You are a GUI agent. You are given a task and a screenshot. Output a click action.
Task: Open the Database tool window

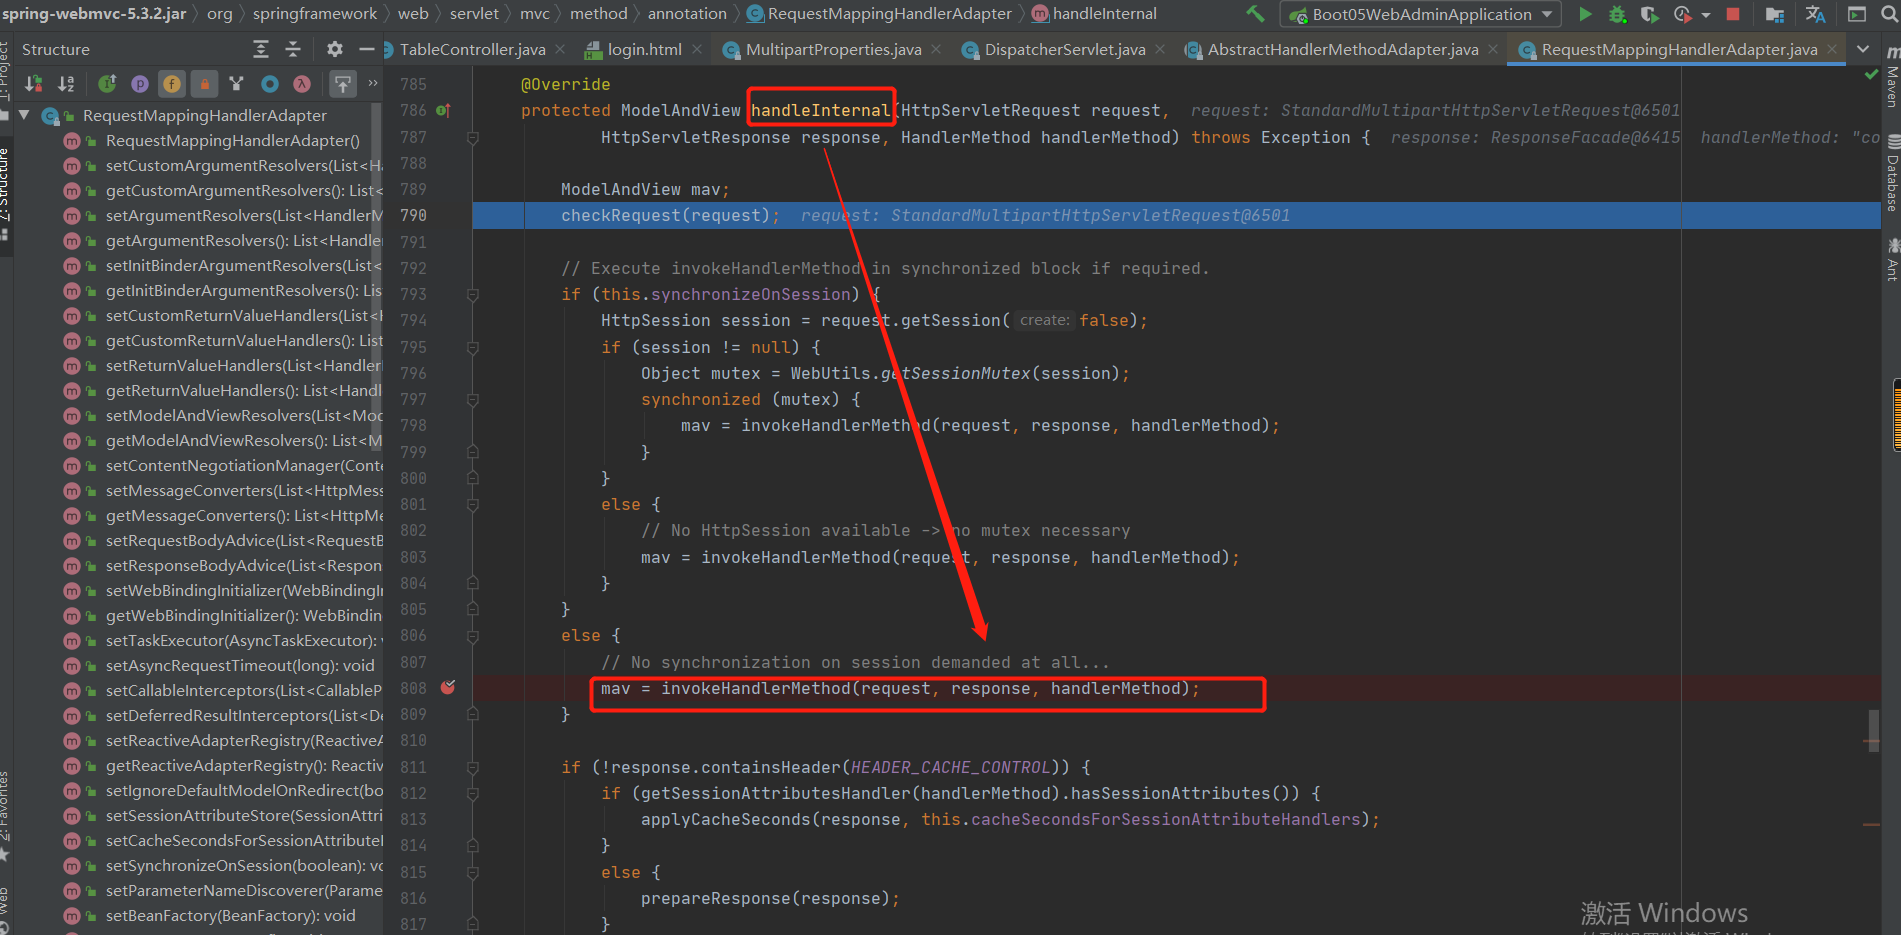click(1891, 175)
